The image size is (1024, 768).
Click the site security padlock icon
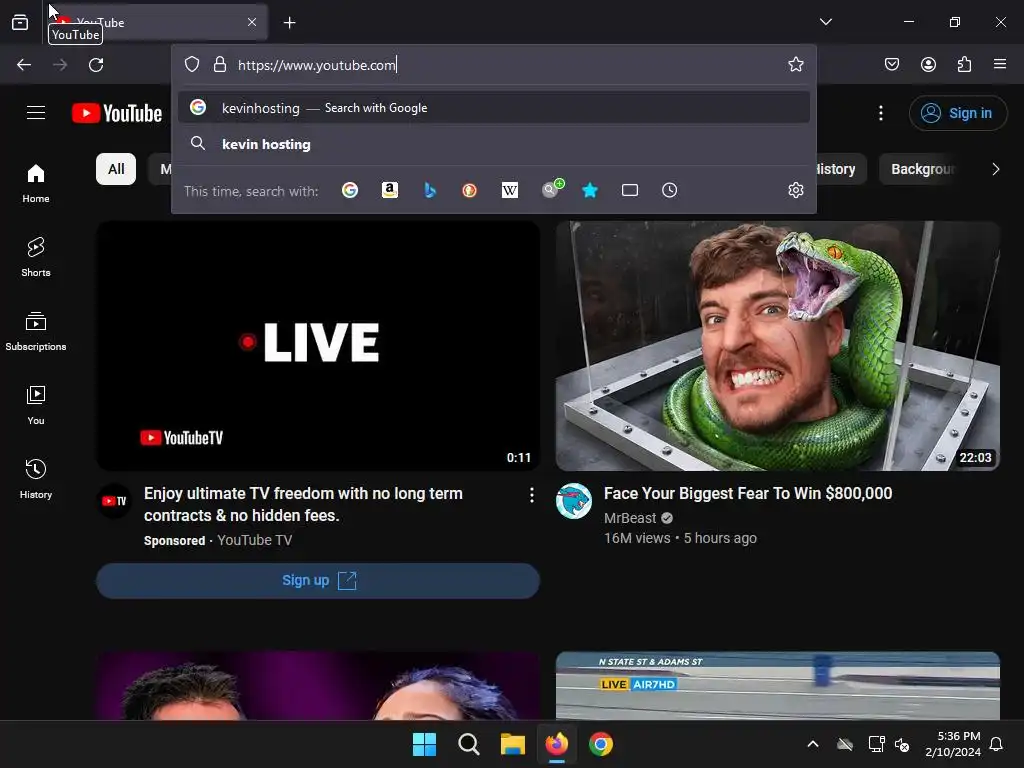(220, 65)
